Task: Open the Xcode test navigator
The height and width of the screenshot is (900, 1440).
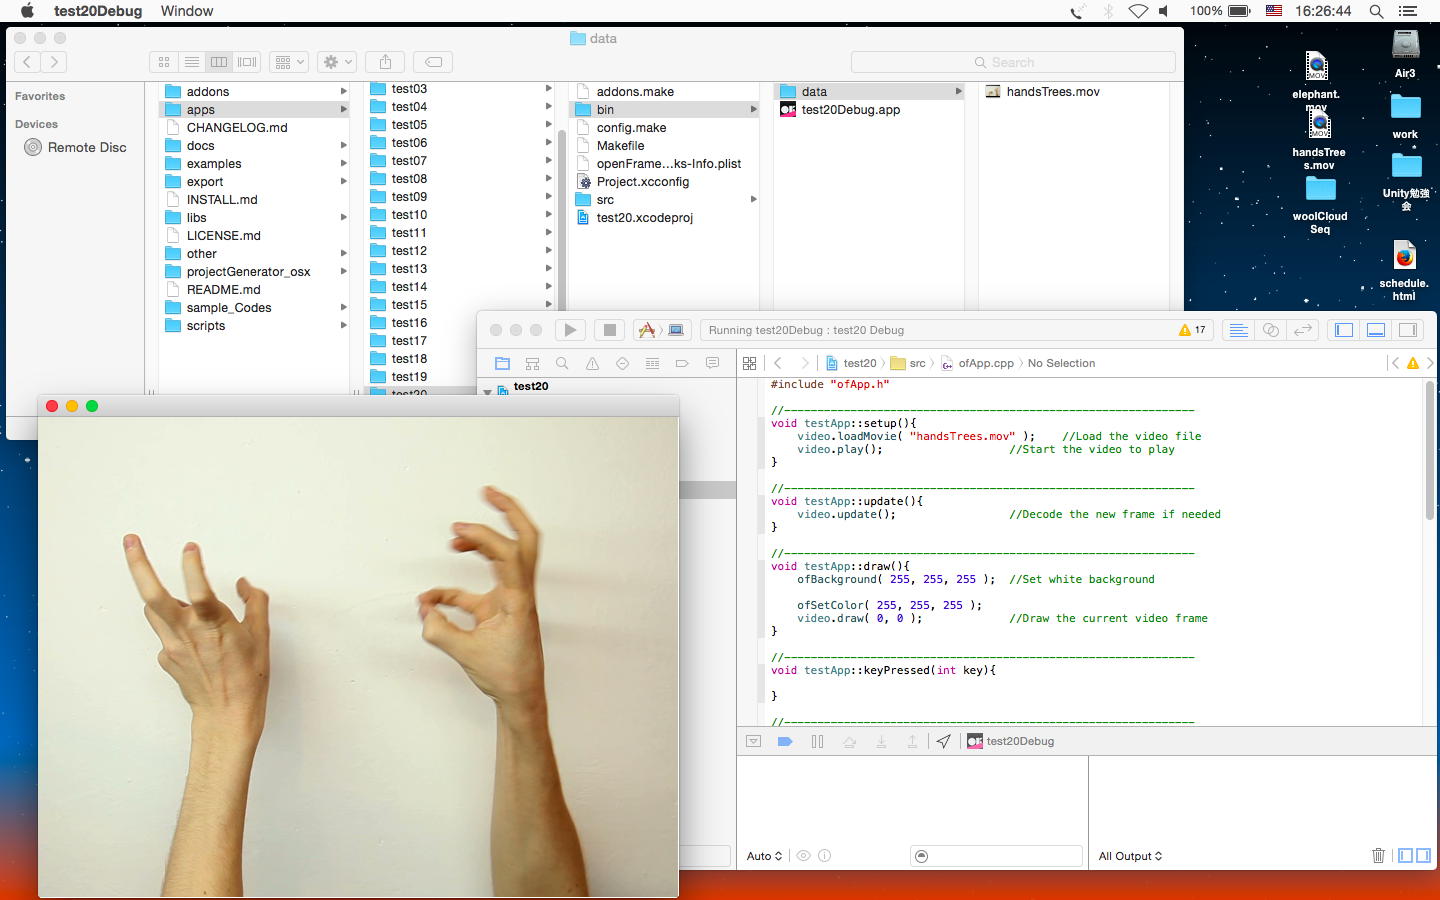Action: tap(622, 363)
